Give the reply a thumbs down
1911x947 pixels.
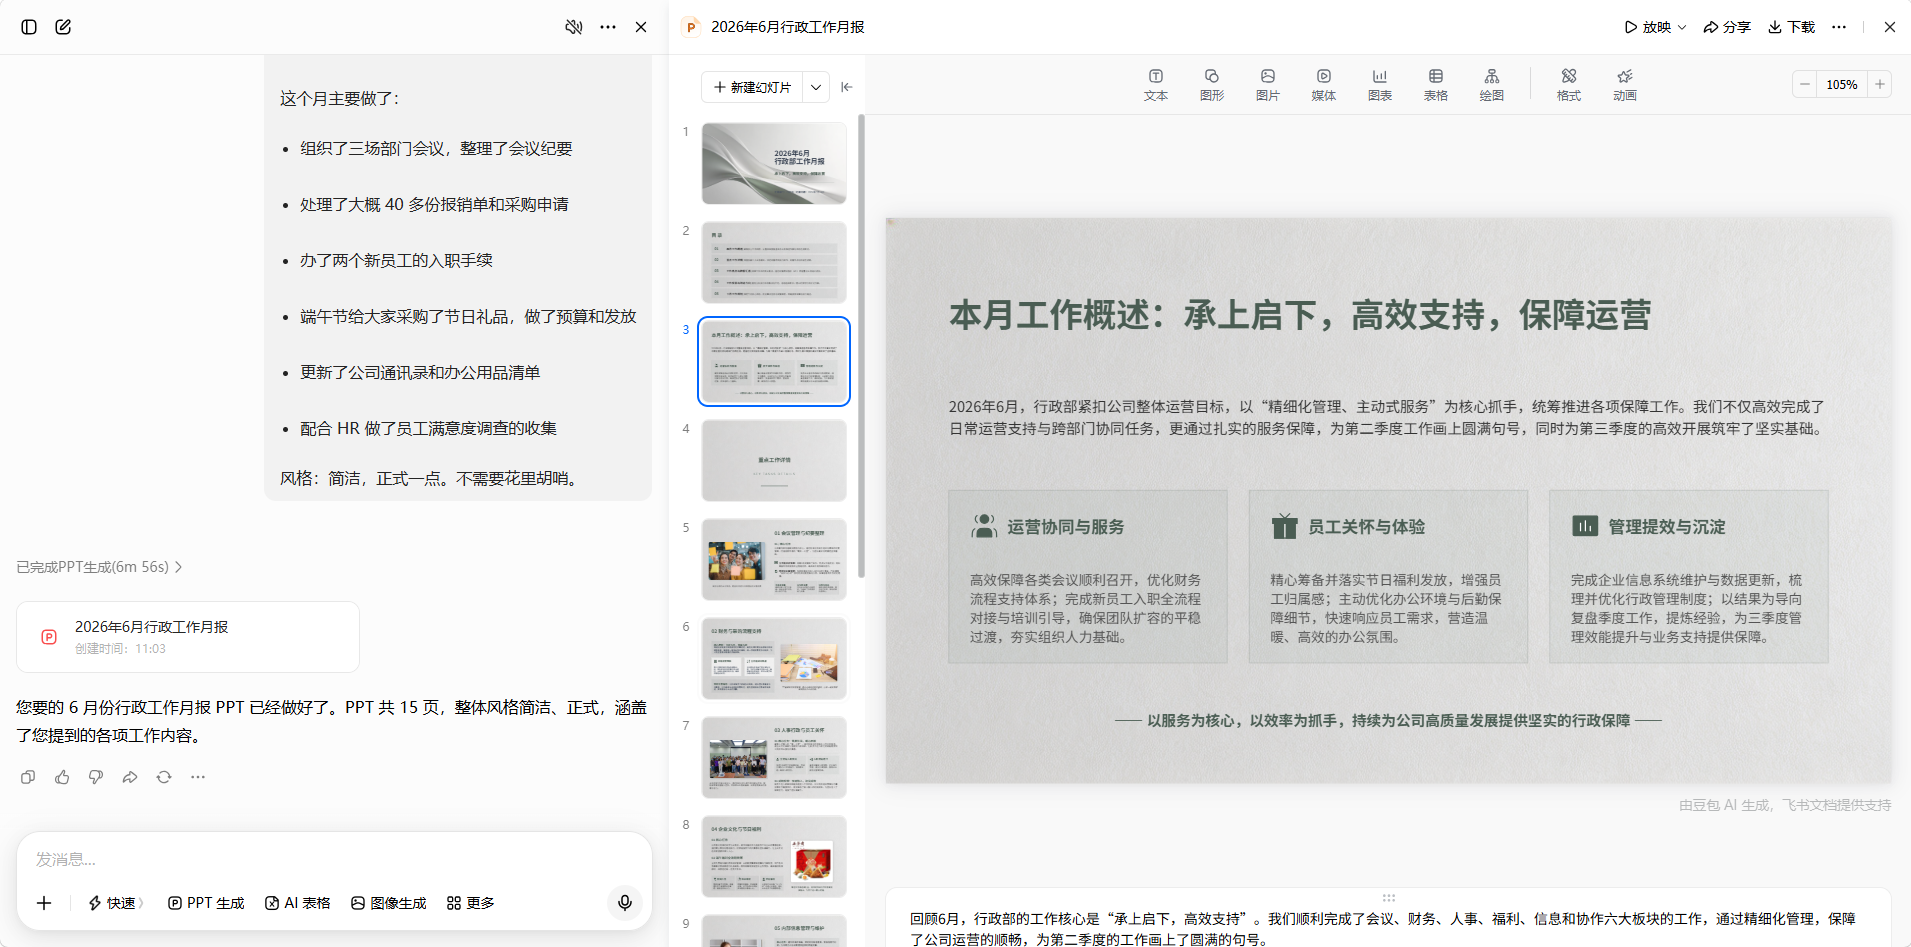point(96,777)
